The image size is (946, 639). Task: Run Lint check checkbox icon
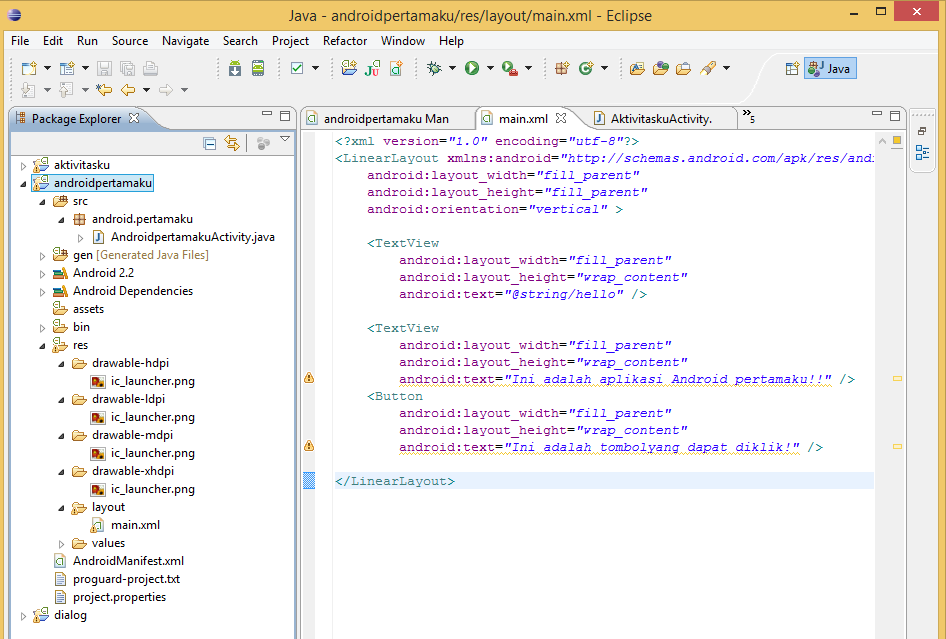[297, 68]
